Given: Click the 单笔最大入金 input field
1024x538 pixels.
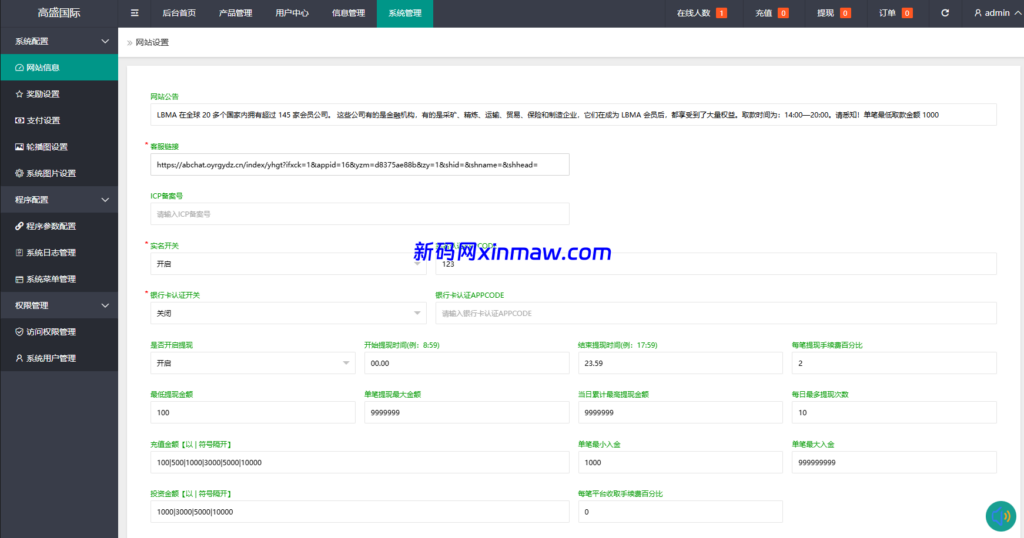Looking at the screenshot, I should pyautogui.click(x=894, y=462).
